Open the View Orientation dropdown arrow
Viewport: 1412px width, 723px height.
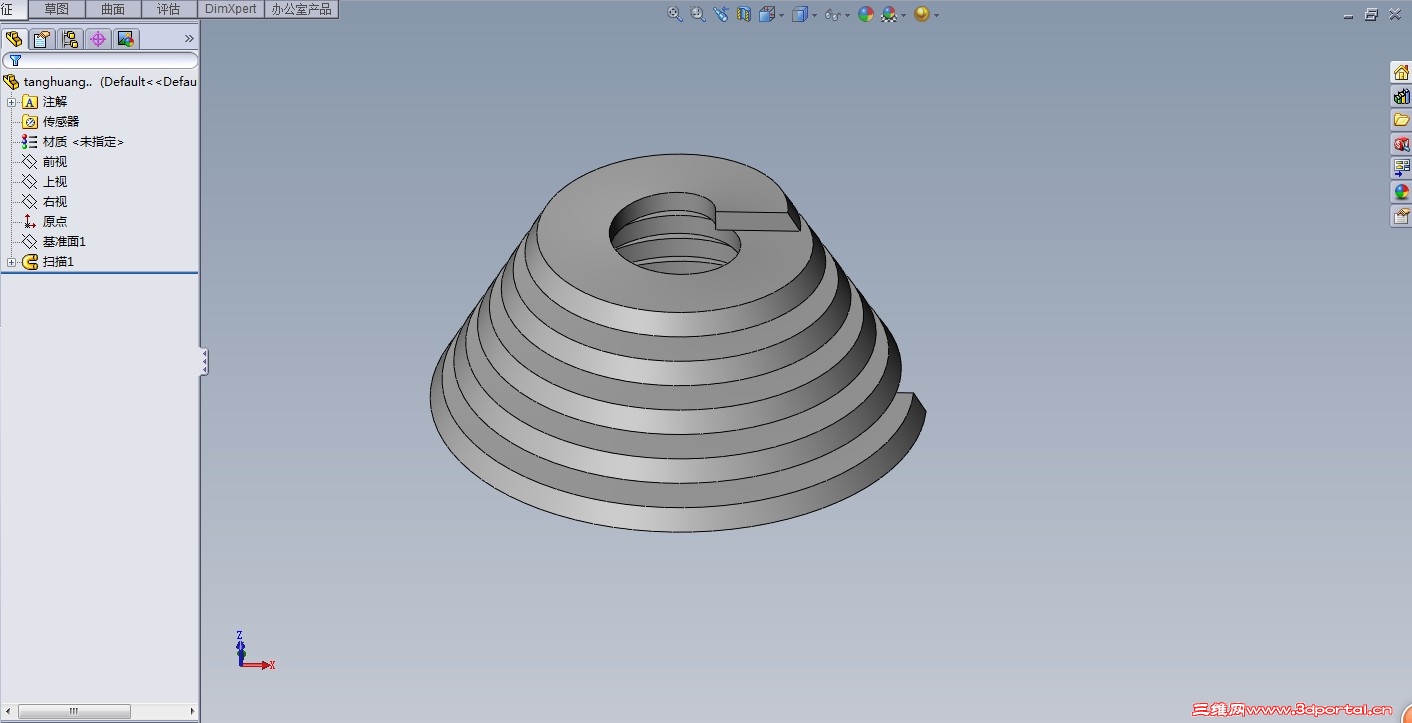pos(782,16)
